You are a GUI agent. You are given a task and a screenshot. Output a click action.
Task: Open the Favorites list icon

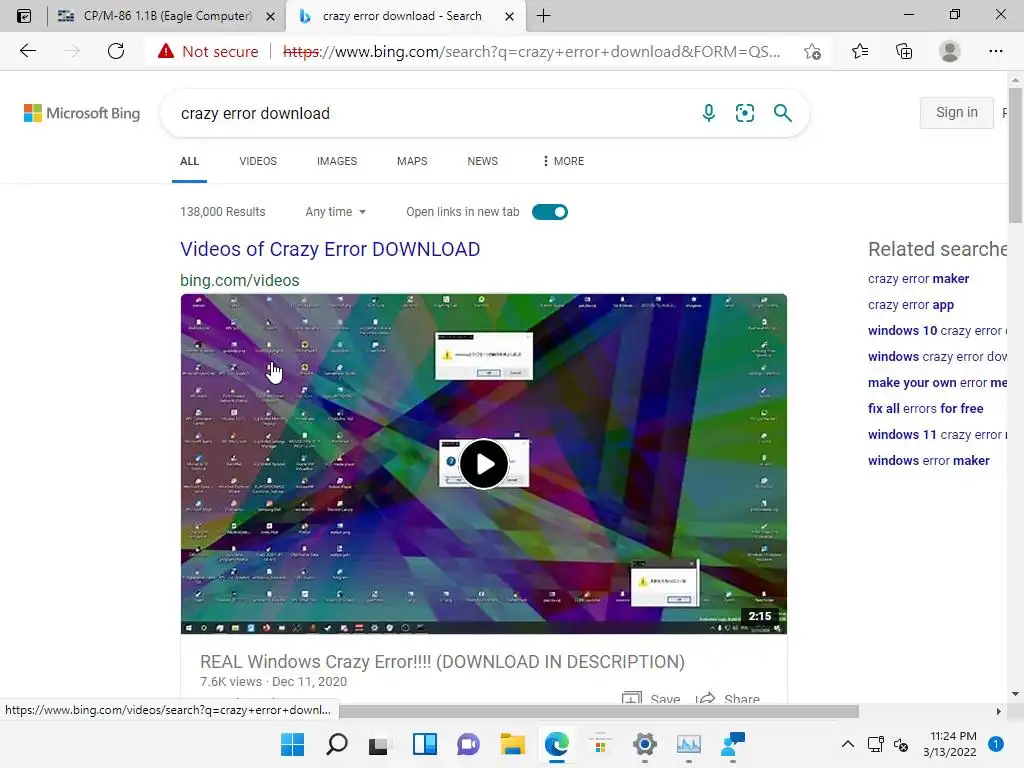859,51
